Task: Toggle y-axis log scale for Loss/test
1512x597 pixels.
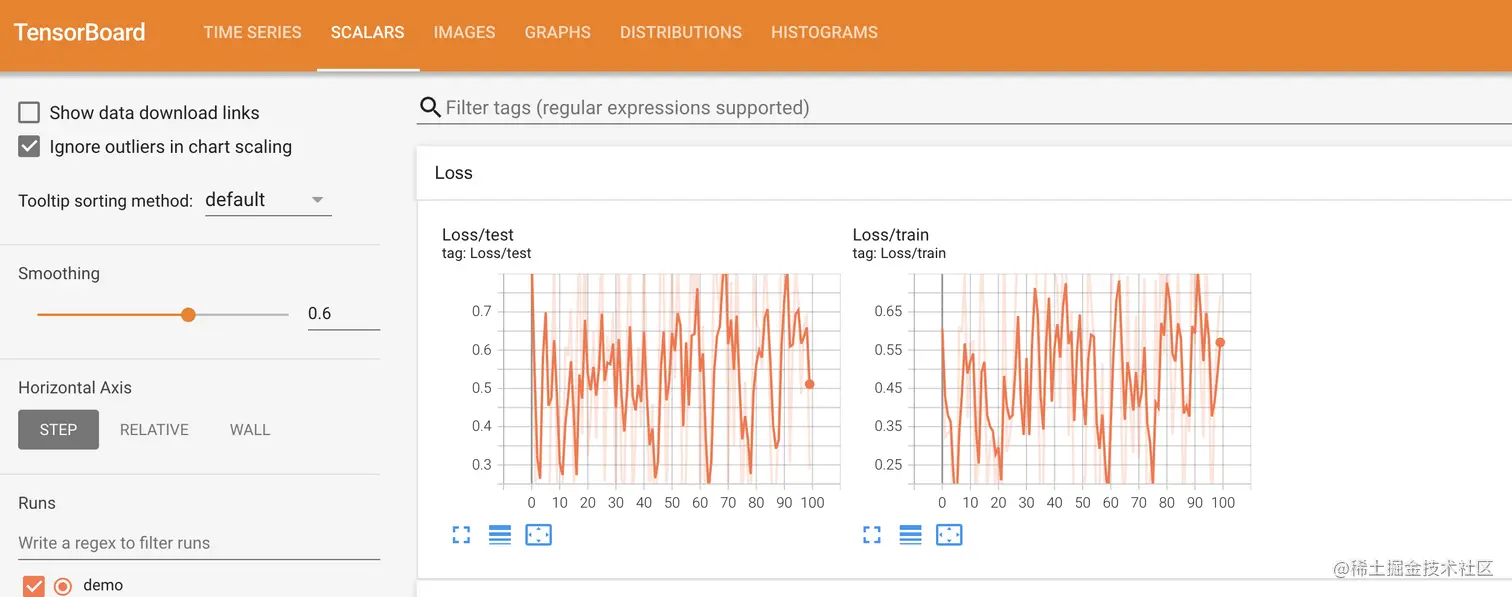Action: click(500, 535)
